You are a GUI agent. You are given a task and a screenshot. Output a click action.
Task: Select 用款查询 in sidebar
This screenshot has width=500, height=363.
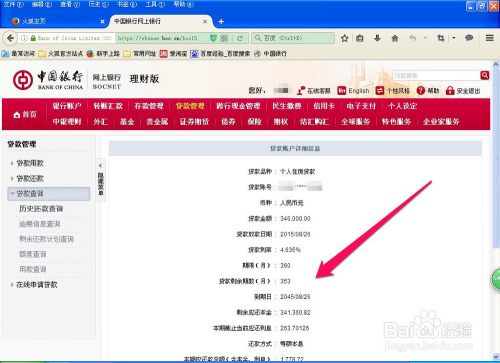coord(33,269)
